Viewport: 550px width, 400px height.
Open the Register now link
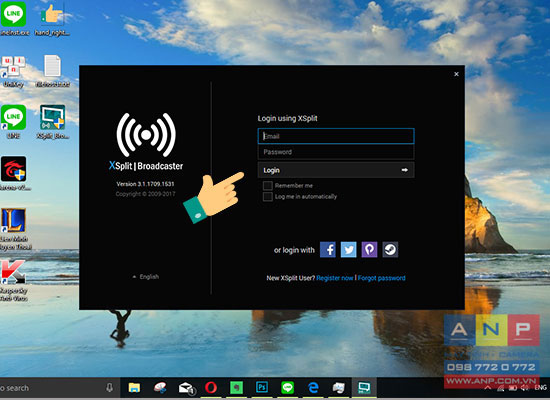pyautogui.click(x=335, y=278)
